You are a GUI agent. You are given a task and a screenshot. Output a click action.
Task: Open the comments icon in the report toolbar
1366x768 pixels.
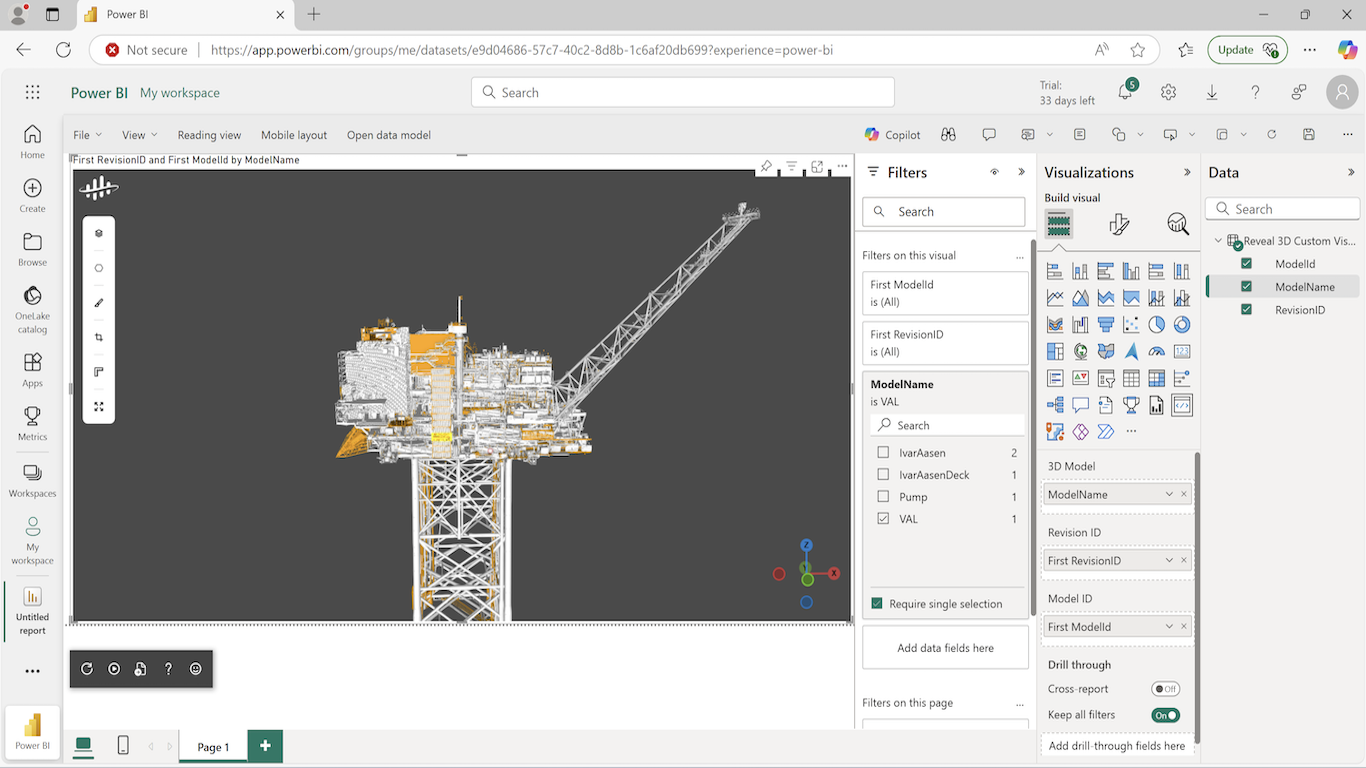point(989,134)
